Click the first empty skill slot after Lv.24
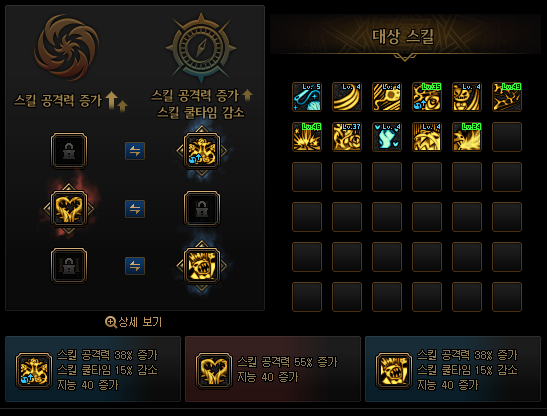 point(507,137)
